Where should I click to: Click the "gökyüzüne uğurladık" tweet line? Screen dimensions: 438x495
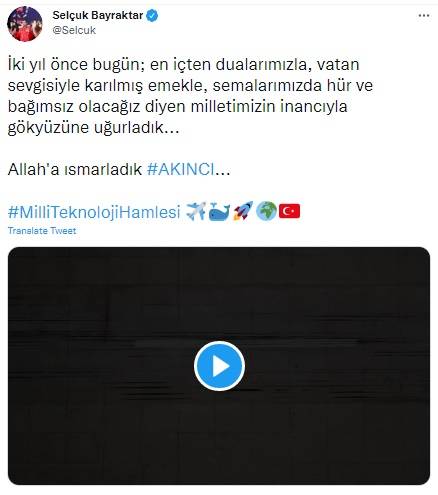pyautogui.click(x=94, y=128)
